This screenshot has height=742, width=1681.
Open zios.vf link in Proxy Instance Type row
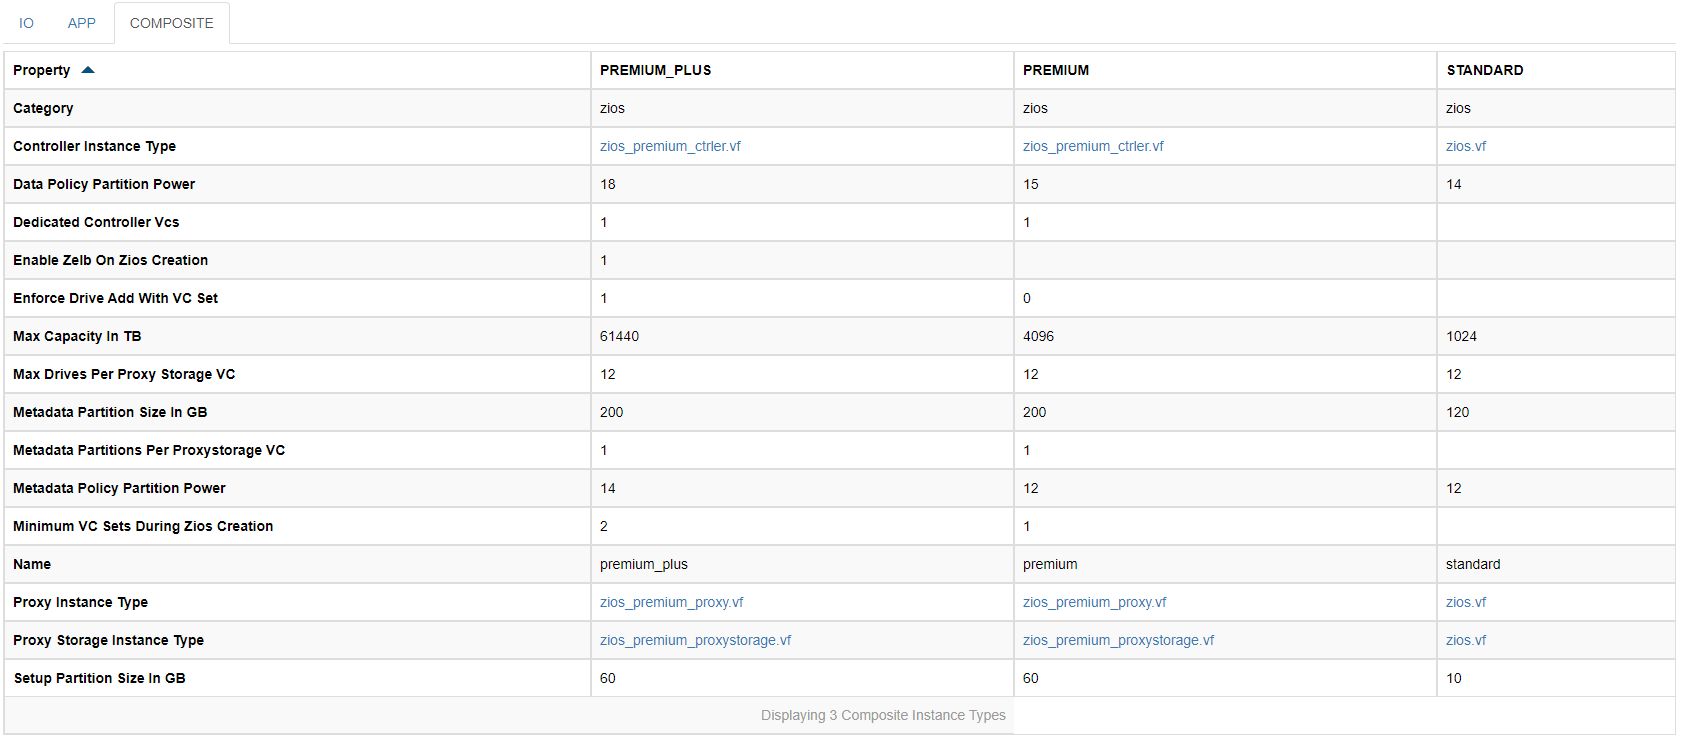[1466, 602]
